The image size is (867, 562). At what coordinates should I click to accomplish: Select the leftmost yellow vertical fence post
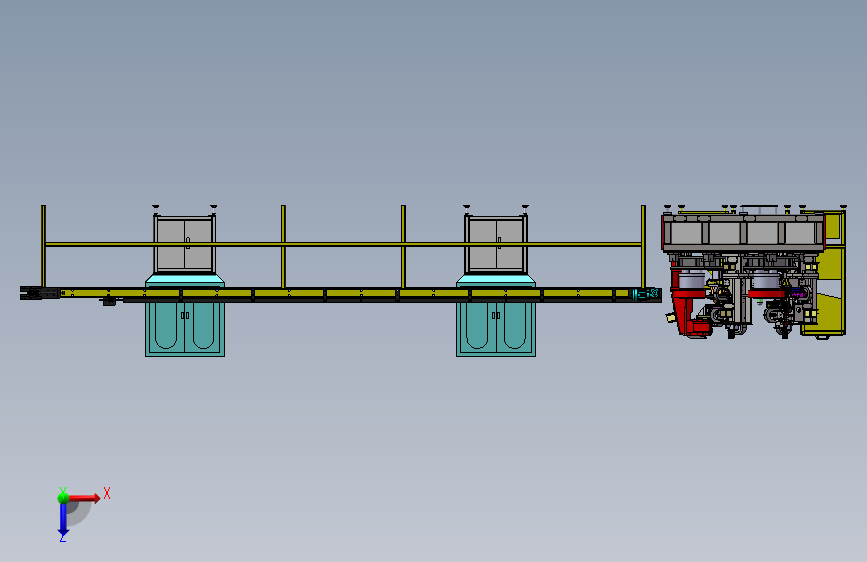point(43,246)
